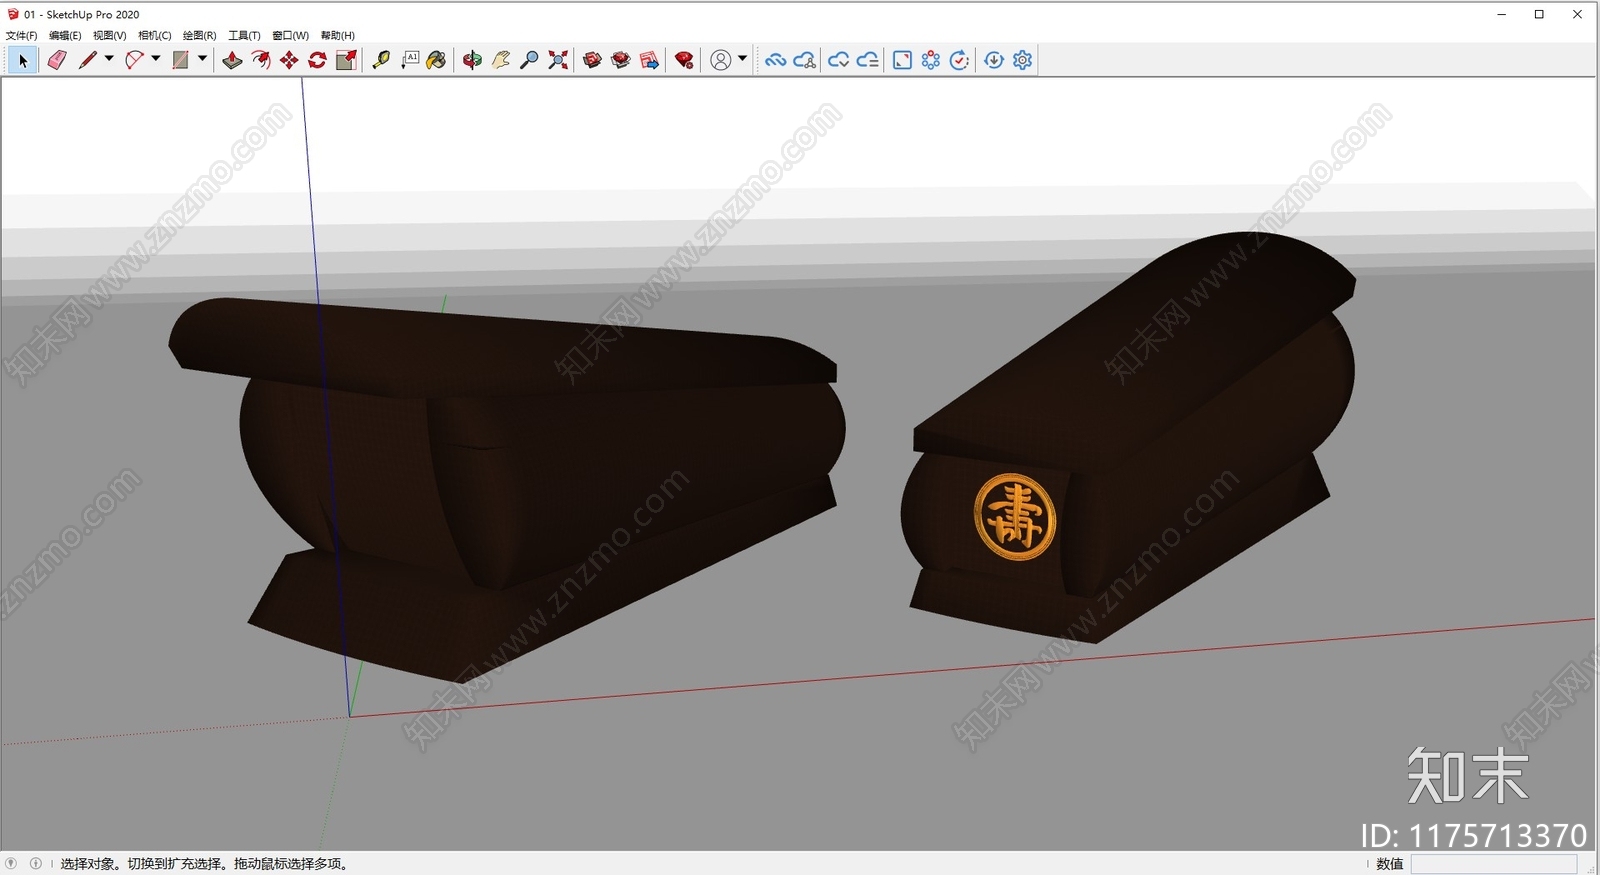Click the blue square expand-arrow icon
The height and width of the screenshot is (875, 1600).
(x=902, y=61)
